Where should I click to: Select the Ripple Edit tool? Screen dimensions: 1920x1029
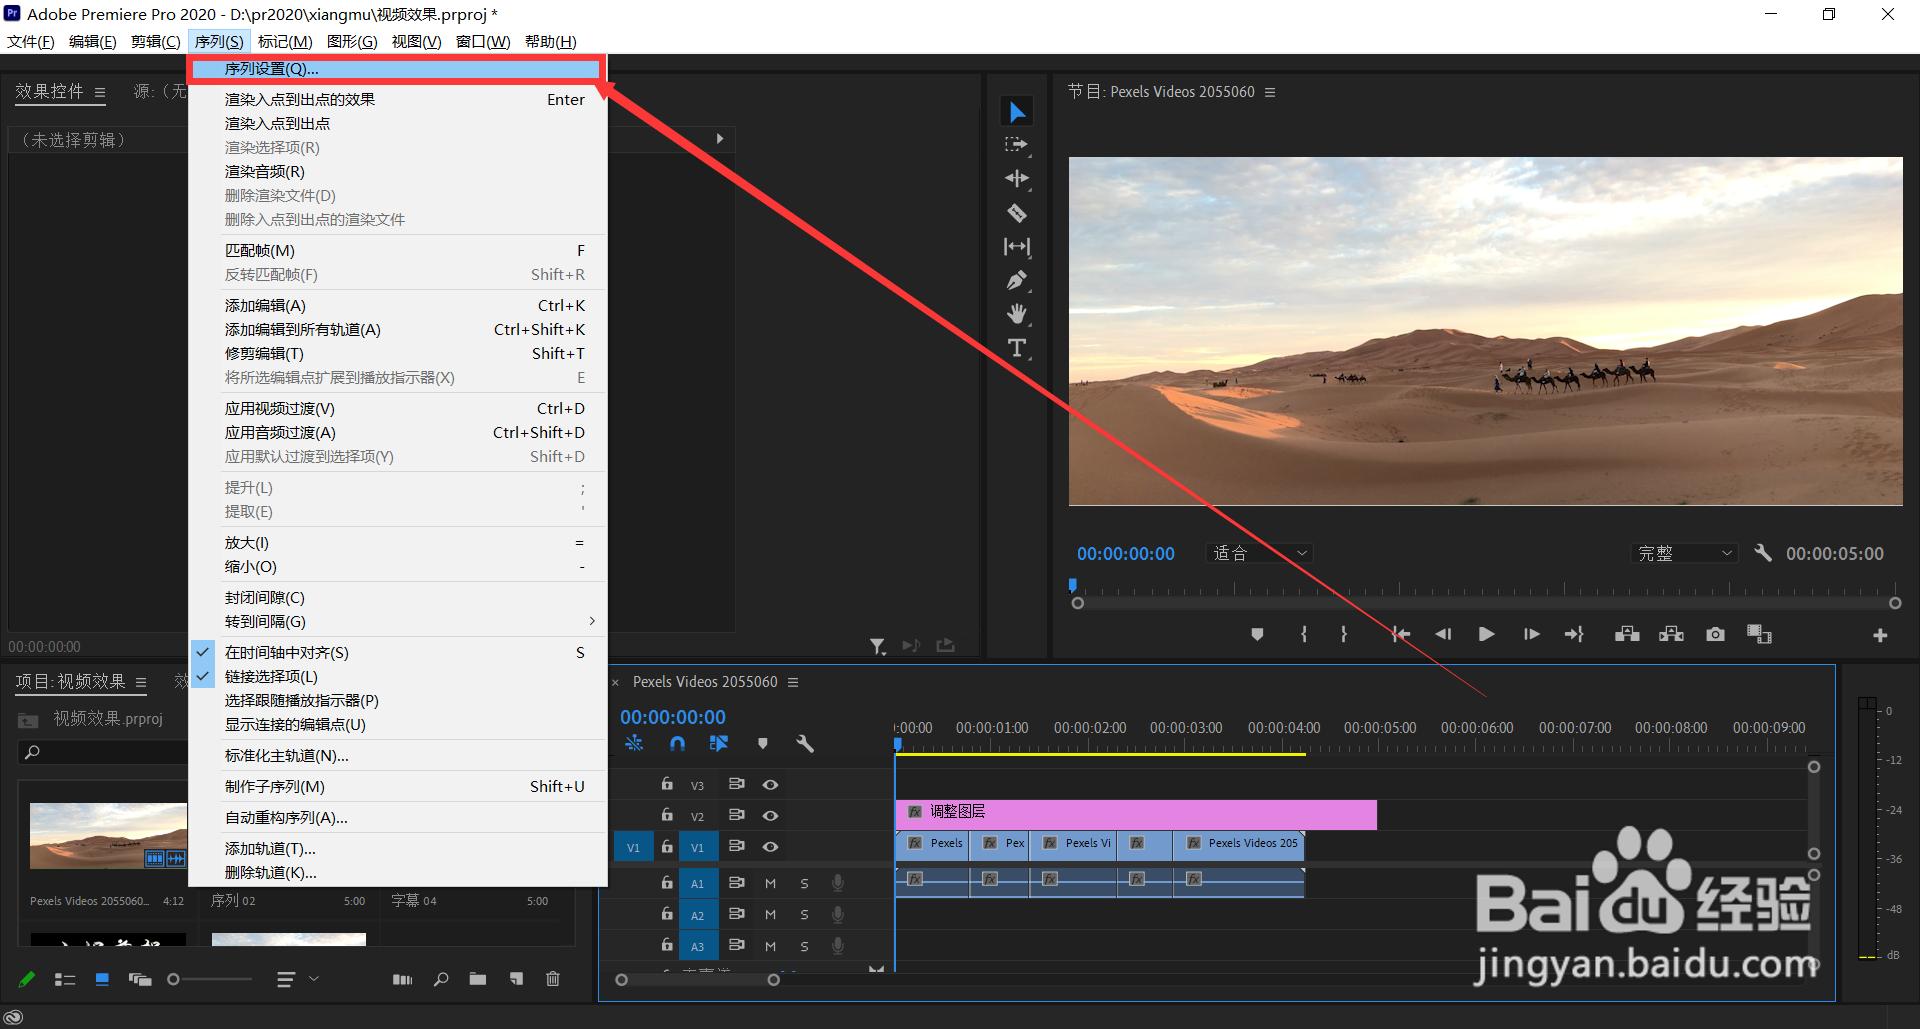pos(1017,179)
